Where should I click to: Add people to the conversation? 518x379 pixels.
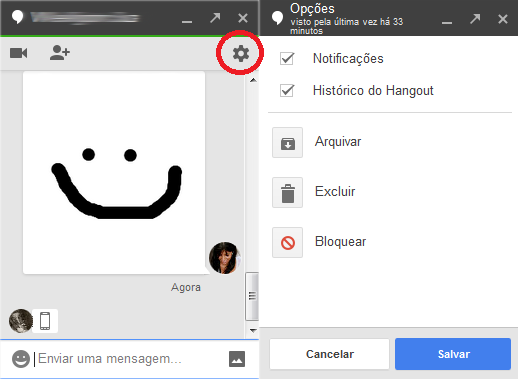pyautogui.click(x=60, y=53)
